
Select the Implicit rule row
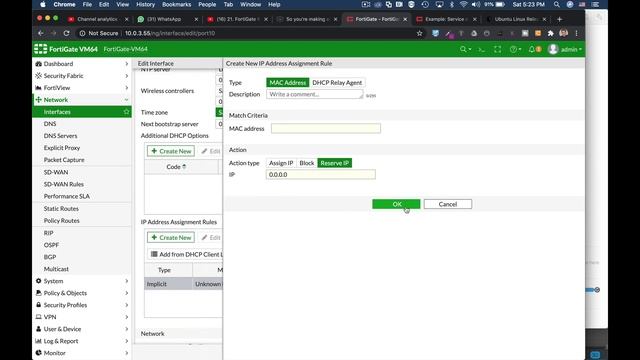184,284
